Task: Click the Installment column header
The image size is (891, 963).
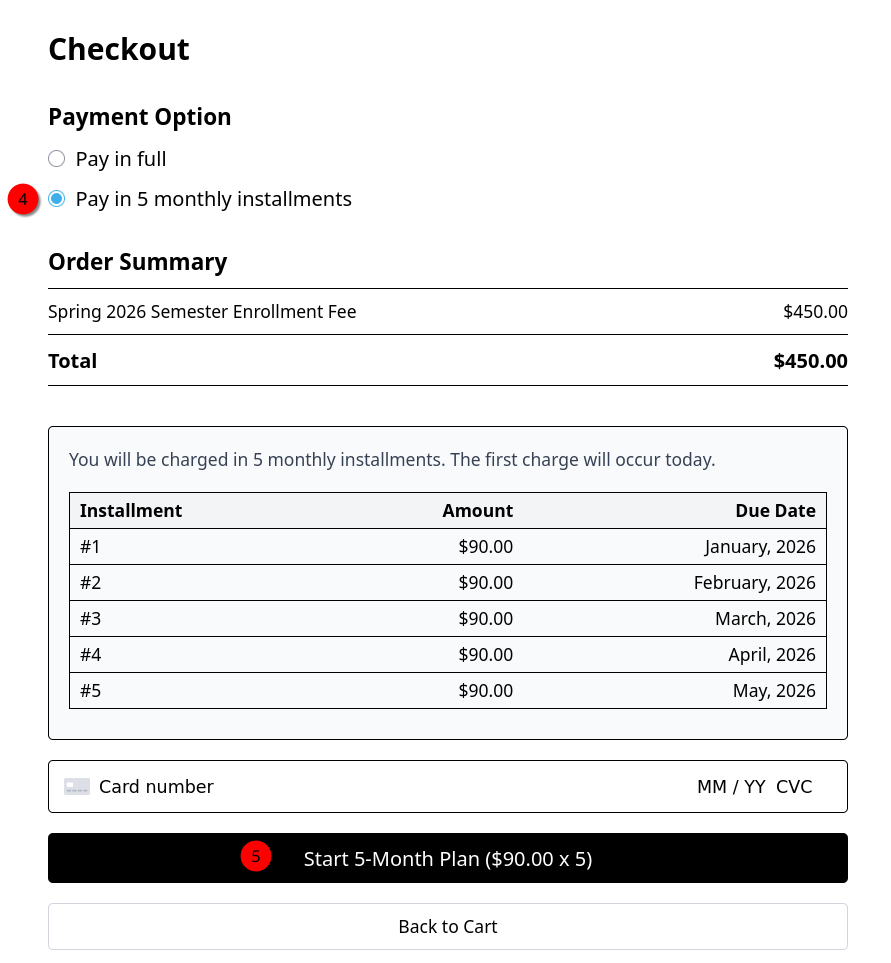Action: (x=131, y=510)
